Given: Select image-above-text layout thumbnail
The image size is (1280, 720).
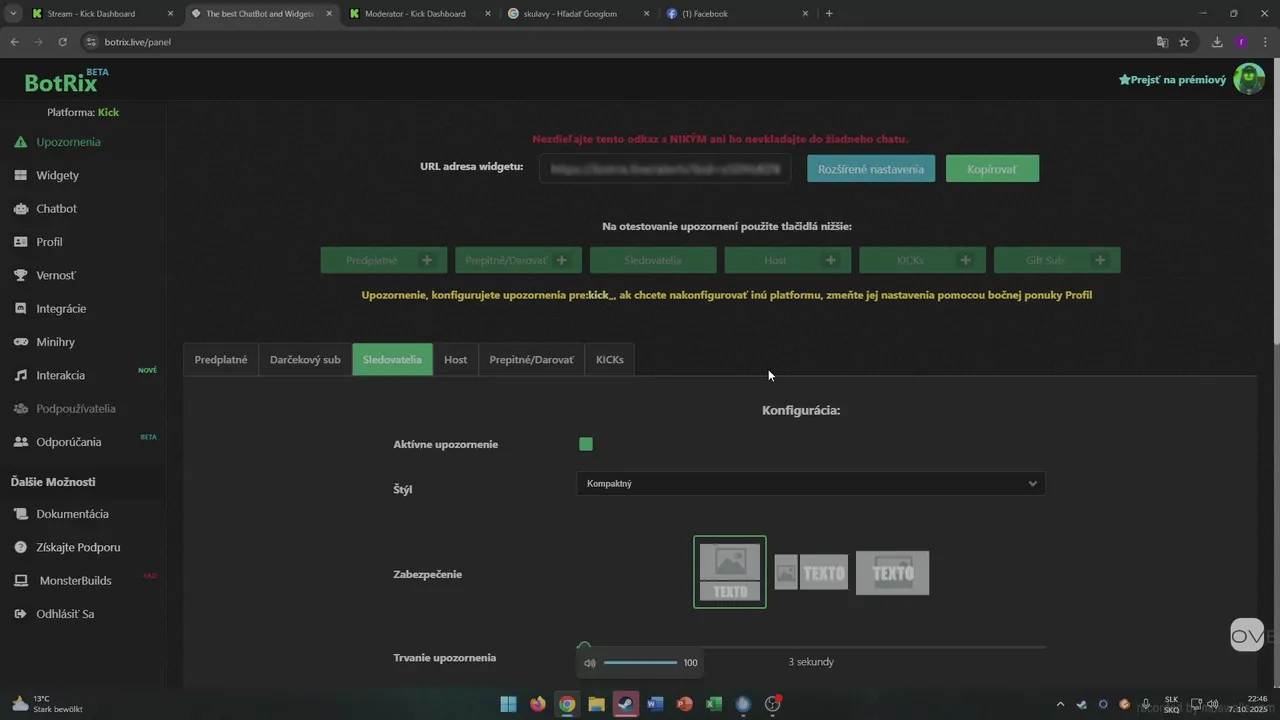Looking at the screenshot, I should (730, 572).
